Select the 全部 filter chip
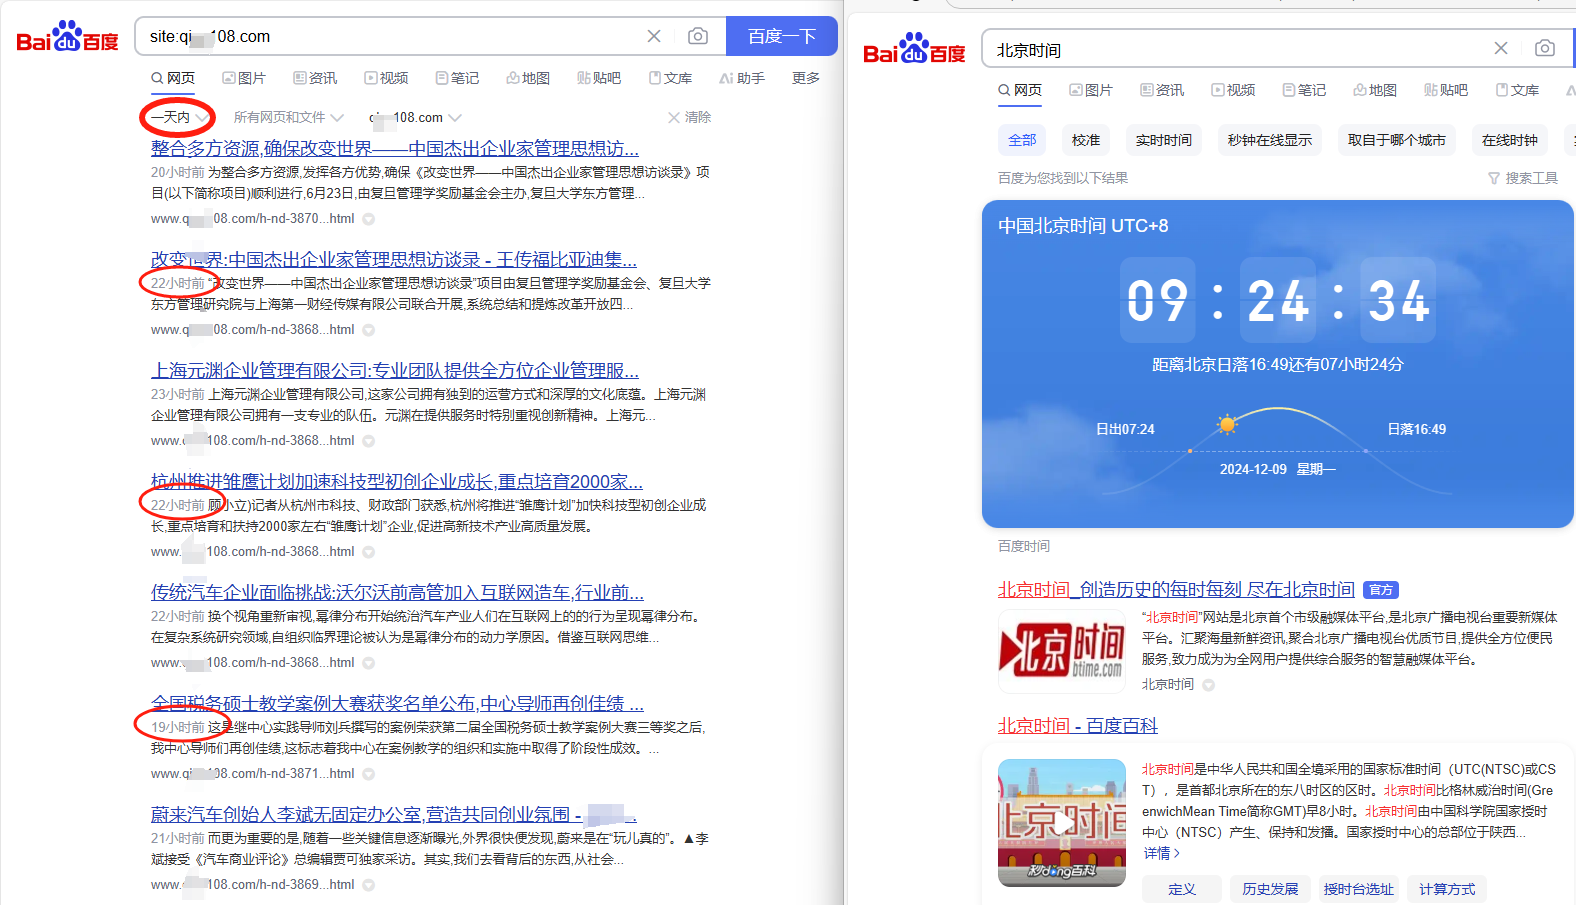The width and height of the screenshot is (1576, 905). pos(1022,140)
